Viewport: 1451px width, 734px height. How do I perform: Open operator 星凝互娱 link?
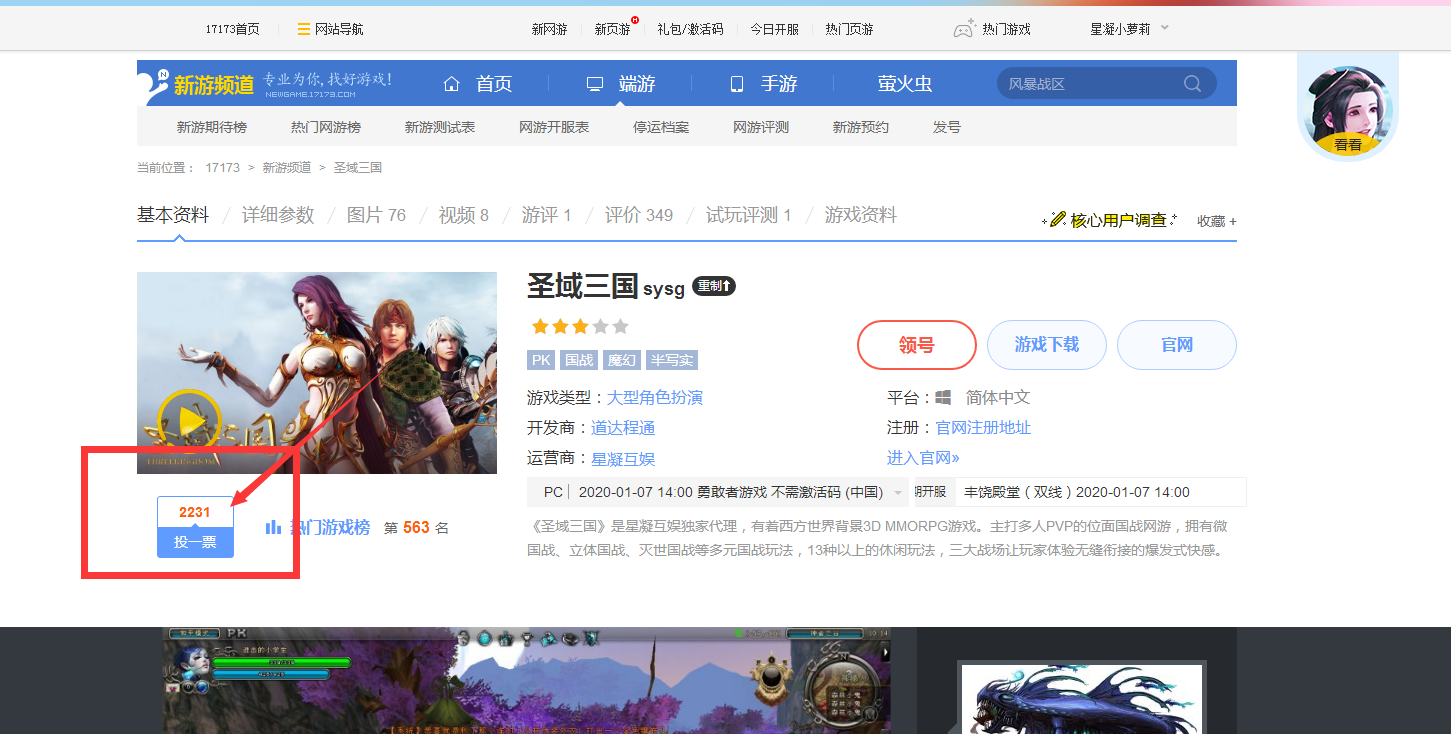(623, 459)
